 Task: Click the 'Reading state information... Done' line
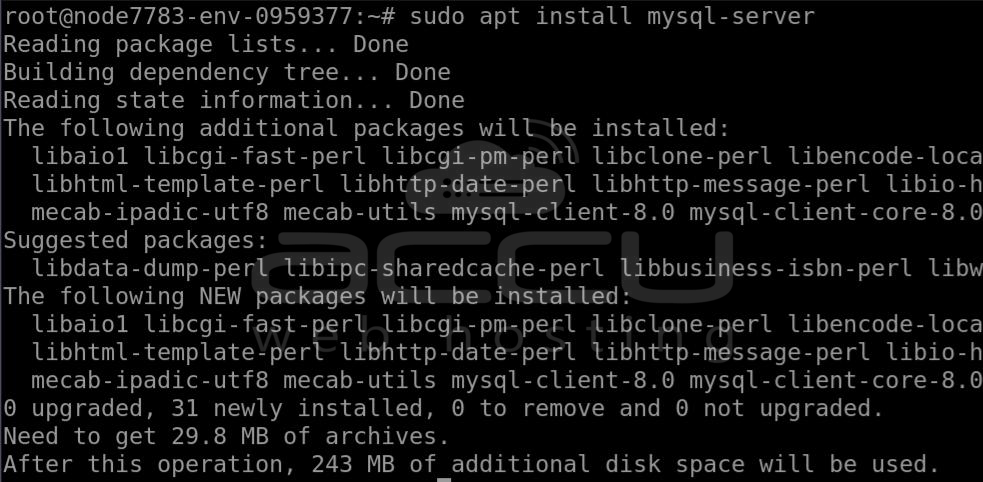(234, 100)
